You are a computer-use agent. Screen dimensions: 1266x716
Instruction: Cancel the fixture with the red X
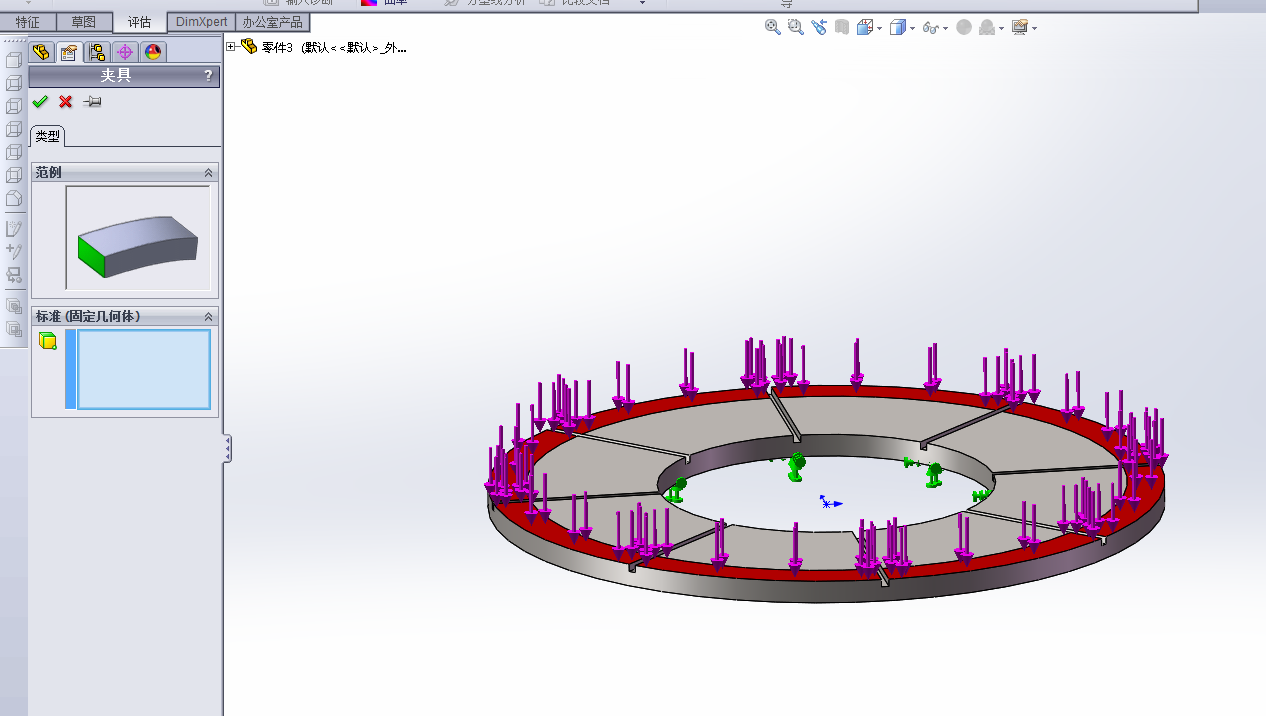[x=66, y=101]
